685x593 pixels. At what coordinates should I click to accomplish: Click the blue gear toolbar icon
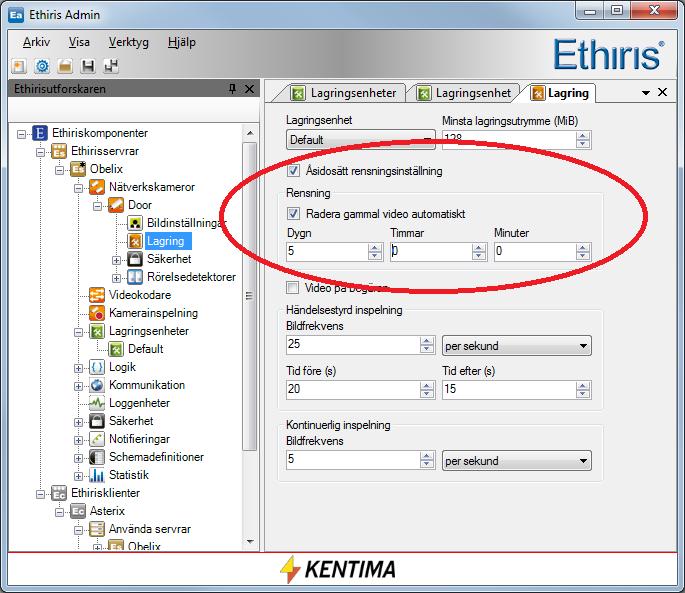(42, 66)
